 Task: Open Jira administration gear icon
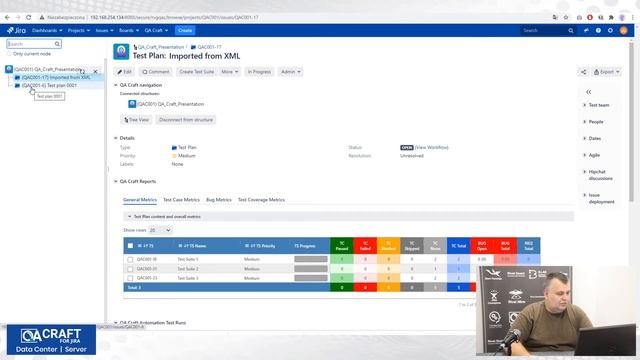pos(610,31)
